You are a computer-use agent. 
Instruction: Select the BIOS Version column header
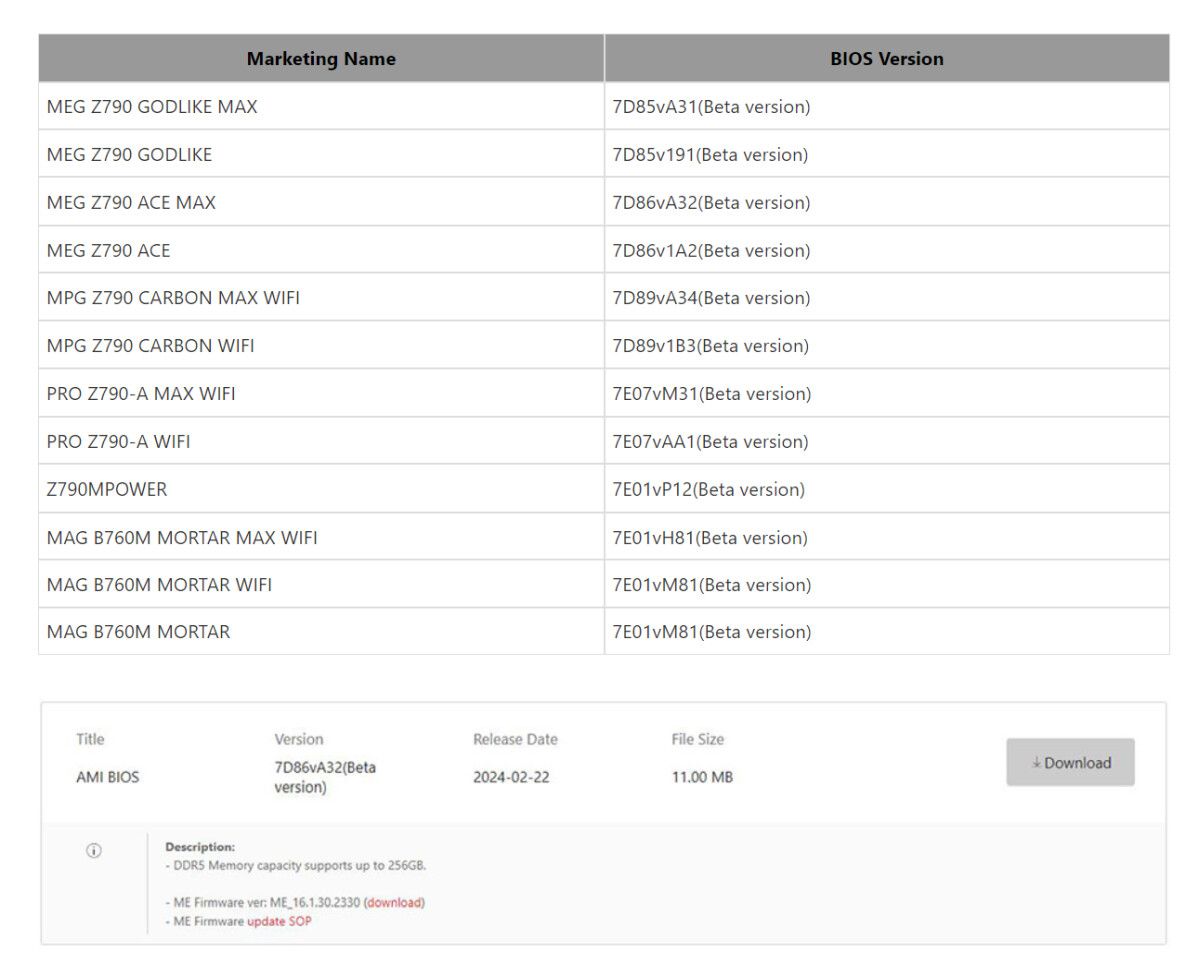[886, 58]
